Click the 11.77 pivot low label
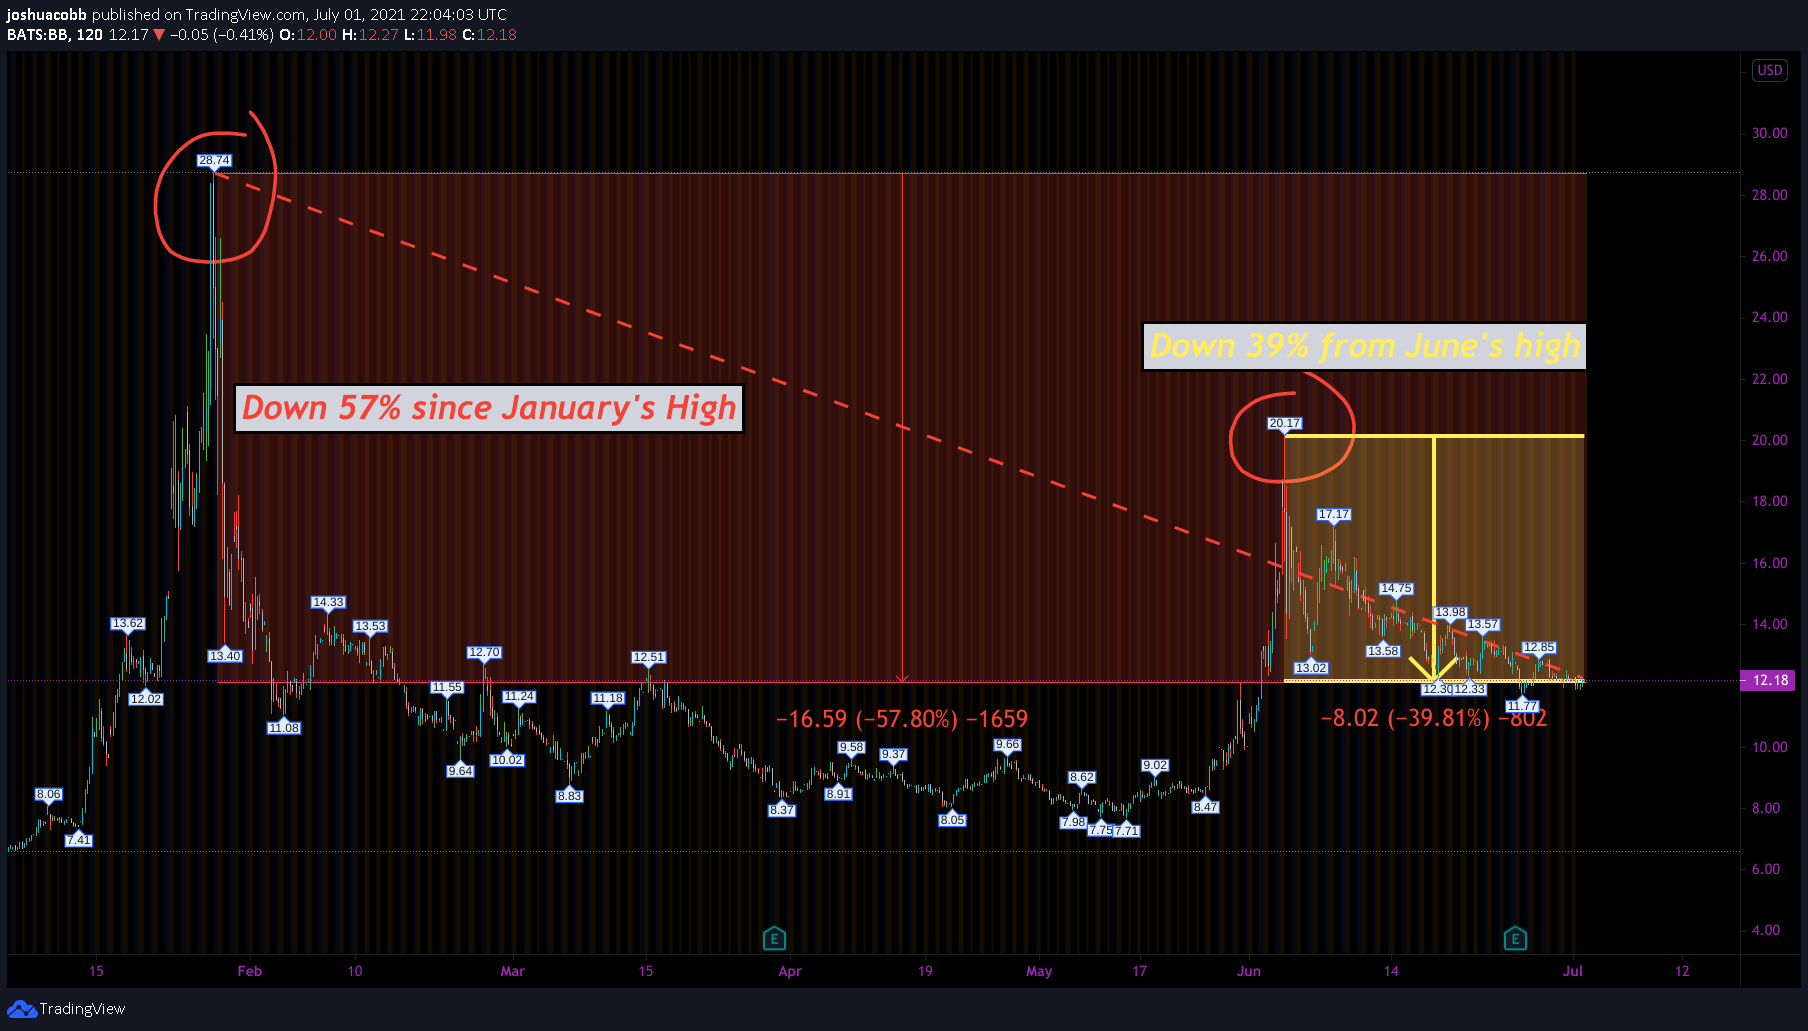This screenshot has height=1031, width=1808. [x=1522, y=706]
